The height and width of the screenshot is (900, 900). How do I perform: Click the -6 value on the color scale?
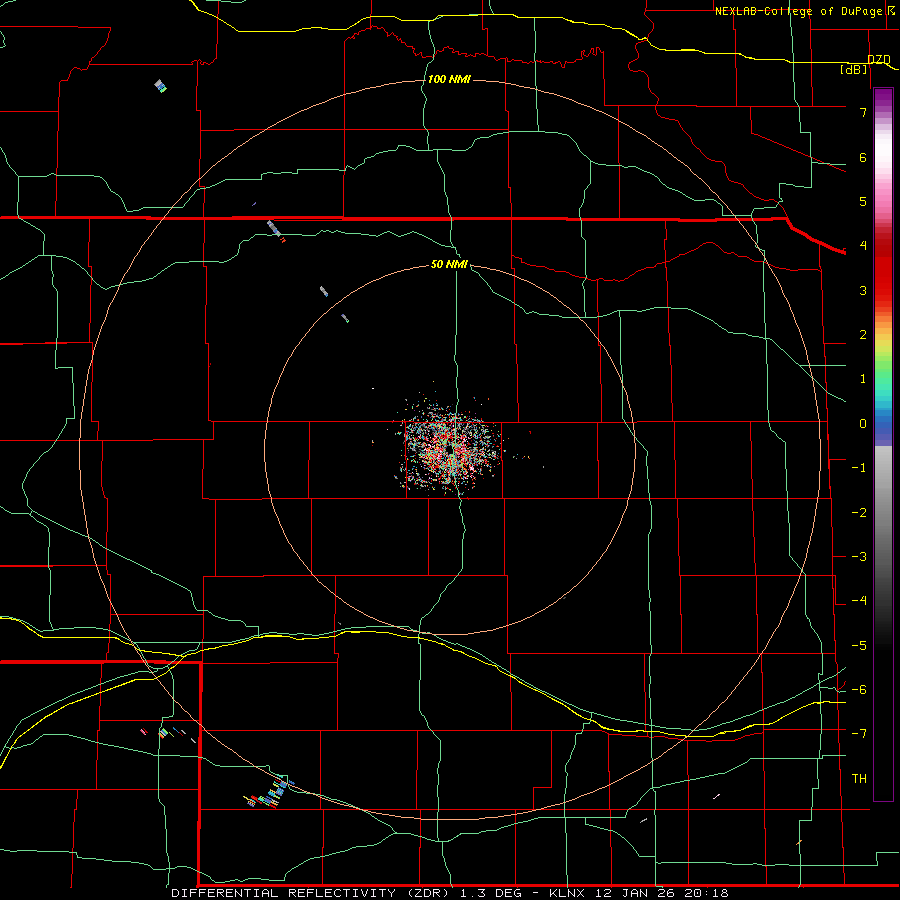coord(859,690)
